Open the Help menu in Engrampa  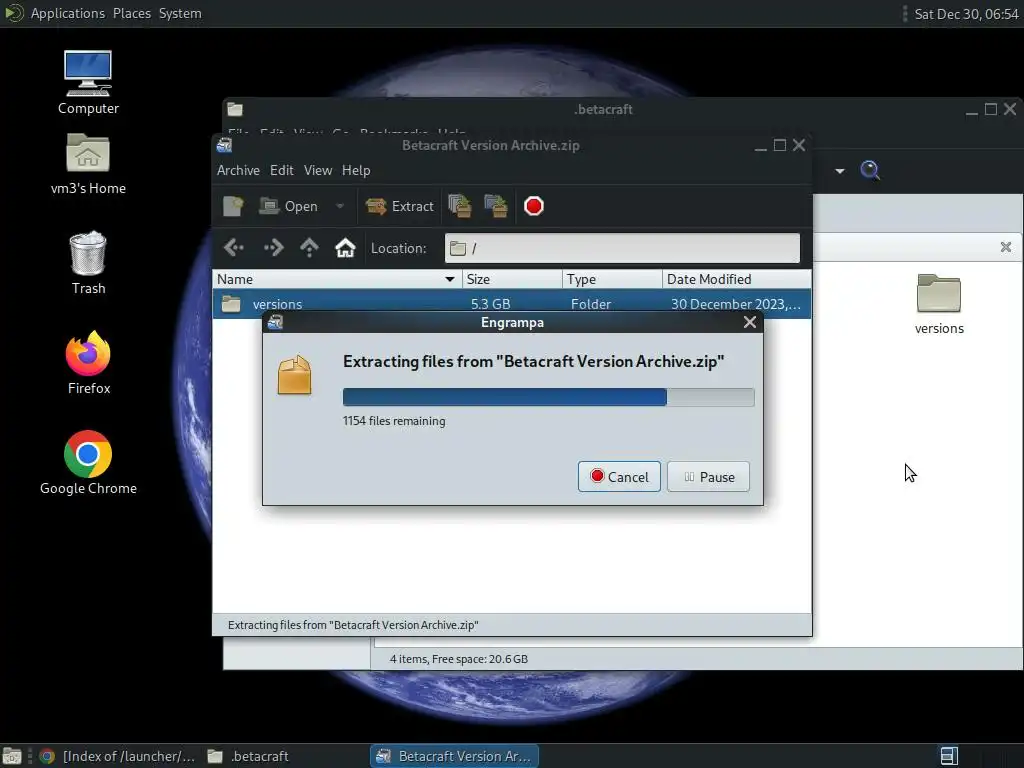(356, 170)
